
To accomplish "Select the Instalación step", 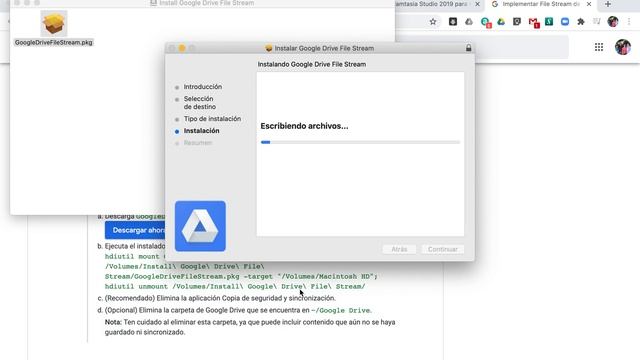I will tap(201, 131).
